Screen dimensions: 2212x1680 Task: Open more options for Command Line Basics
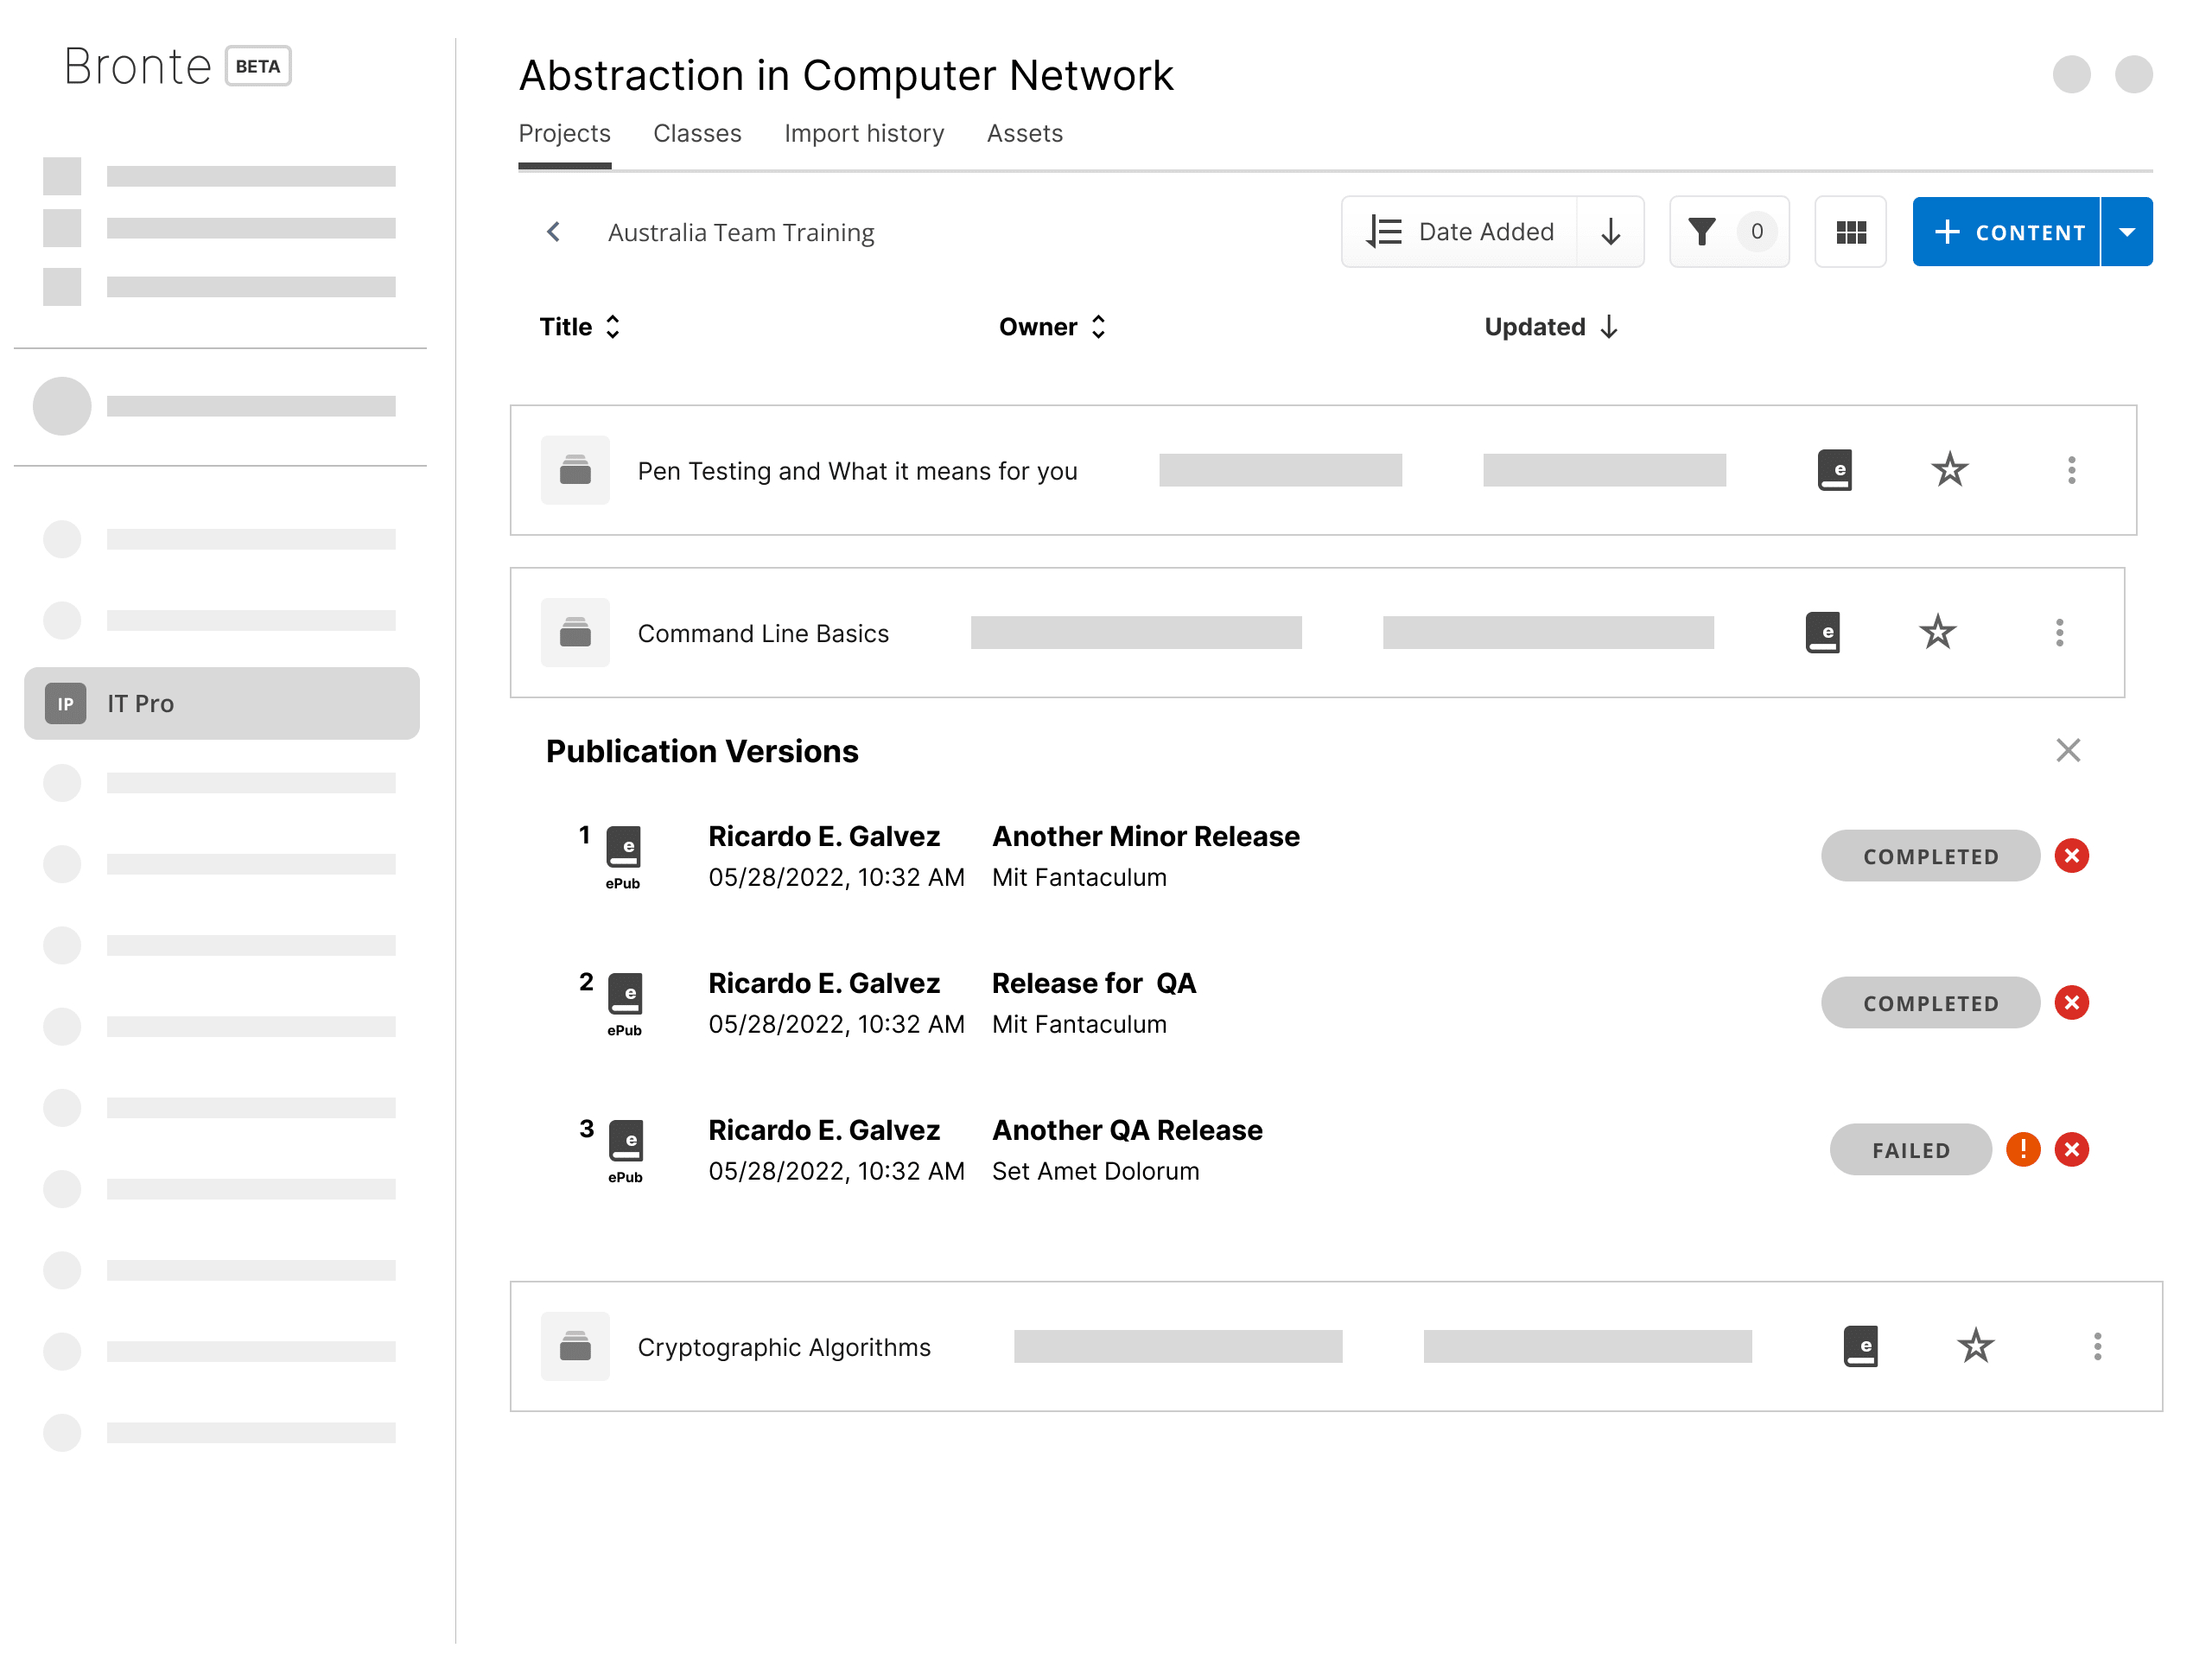[x=2059, y=632]
